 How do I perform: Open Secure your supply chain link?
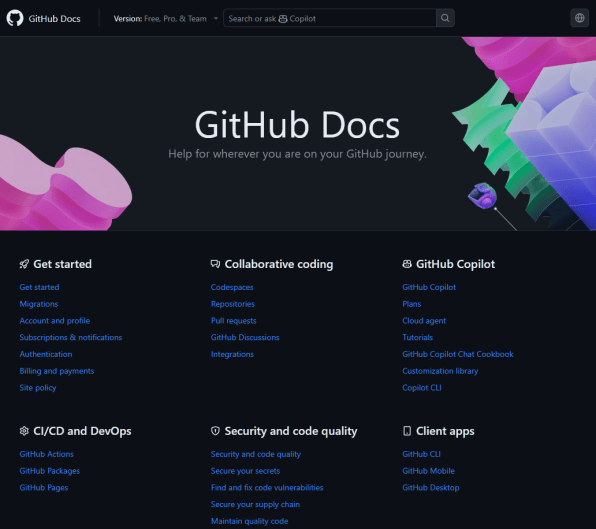pos(255,504)
